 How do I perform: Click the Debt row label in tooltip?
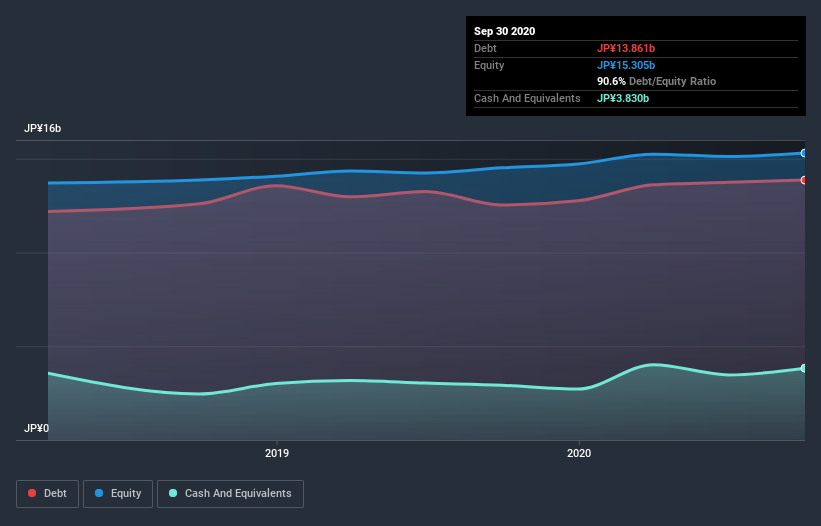(x=485, y=48)
